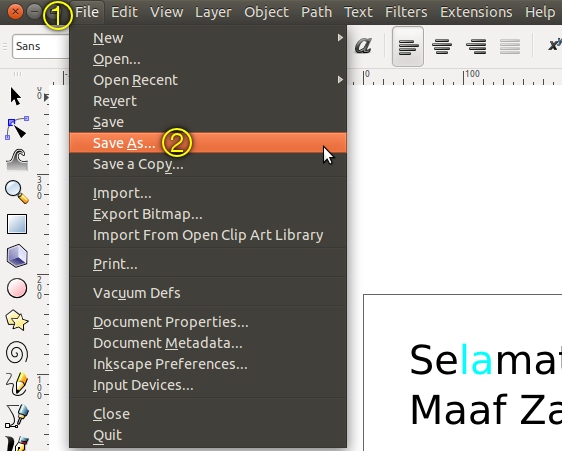Click the Maaf text line on canvas

coord(486,409)
